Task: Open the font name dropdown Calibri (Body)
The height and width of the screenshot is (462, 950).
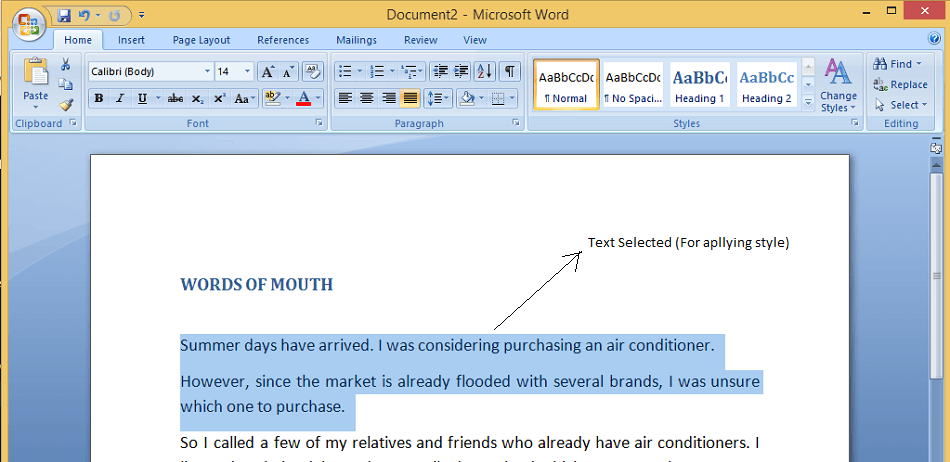Action: 150,71
